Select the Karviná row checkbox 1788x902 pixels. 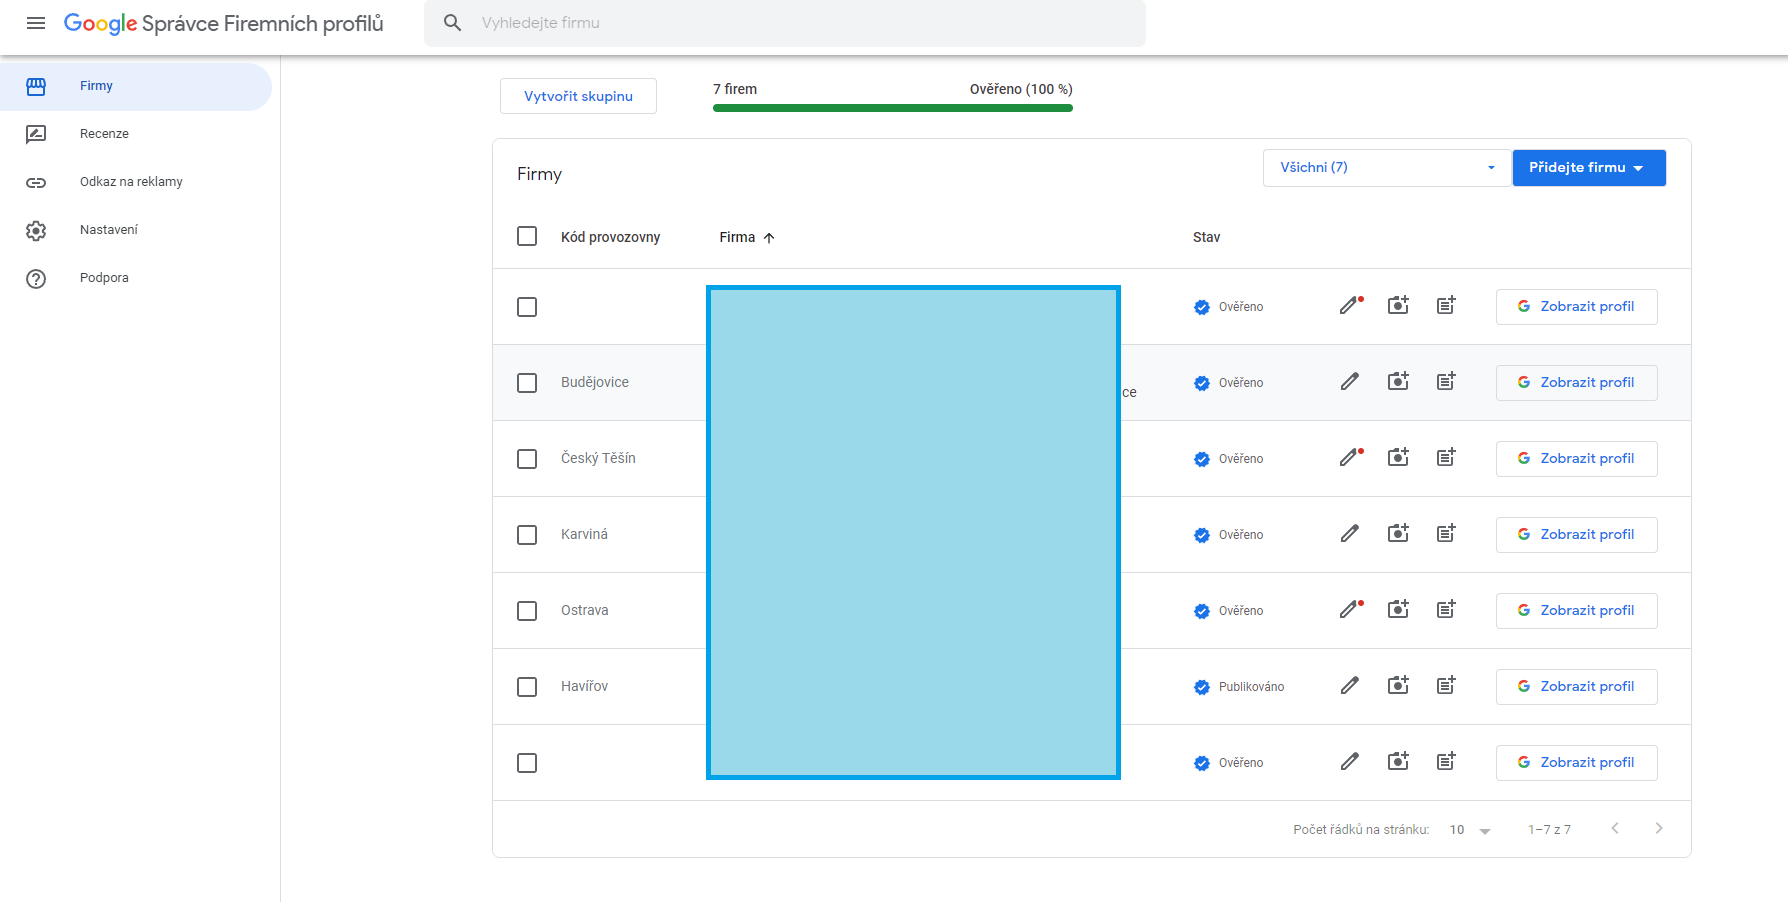pyautogui.click(x=527, y=535)
